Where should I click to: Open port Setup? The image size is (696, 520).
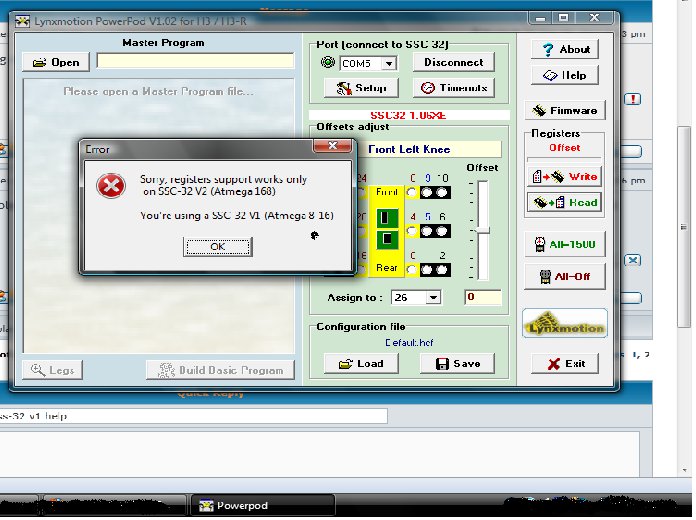tap(361, 88)
